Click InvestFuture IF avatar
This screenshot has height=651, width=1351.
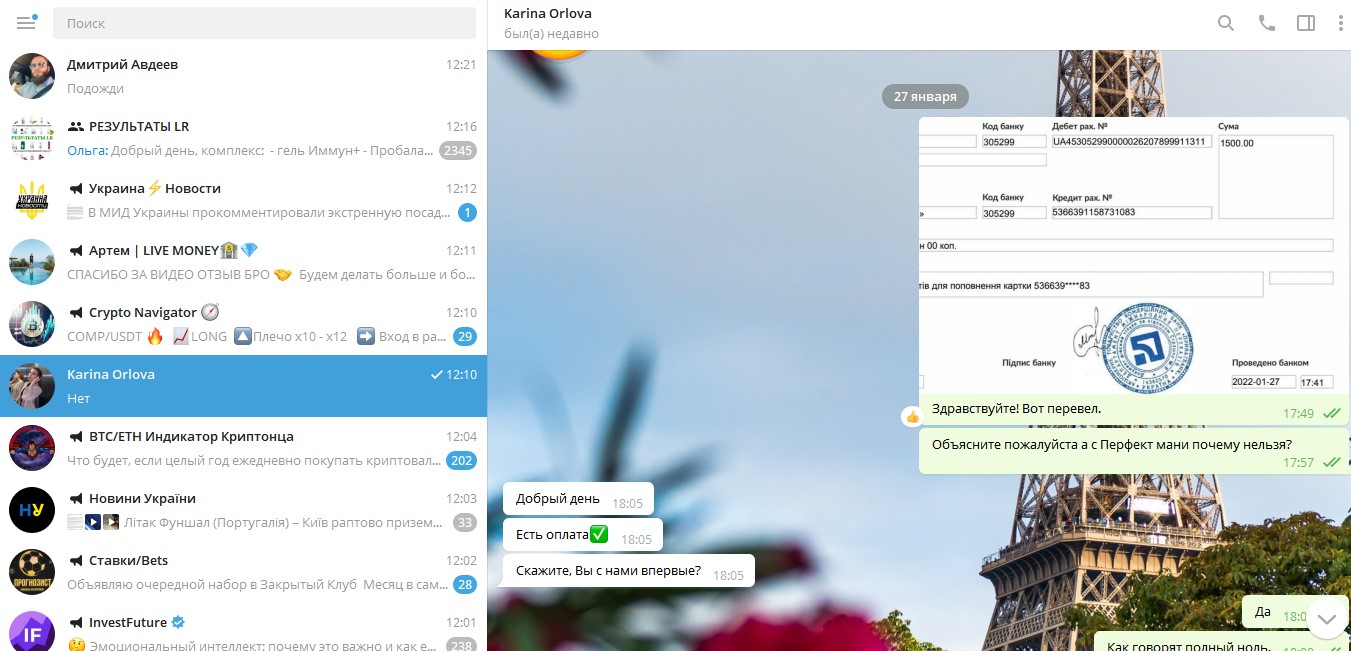(32, 631)
